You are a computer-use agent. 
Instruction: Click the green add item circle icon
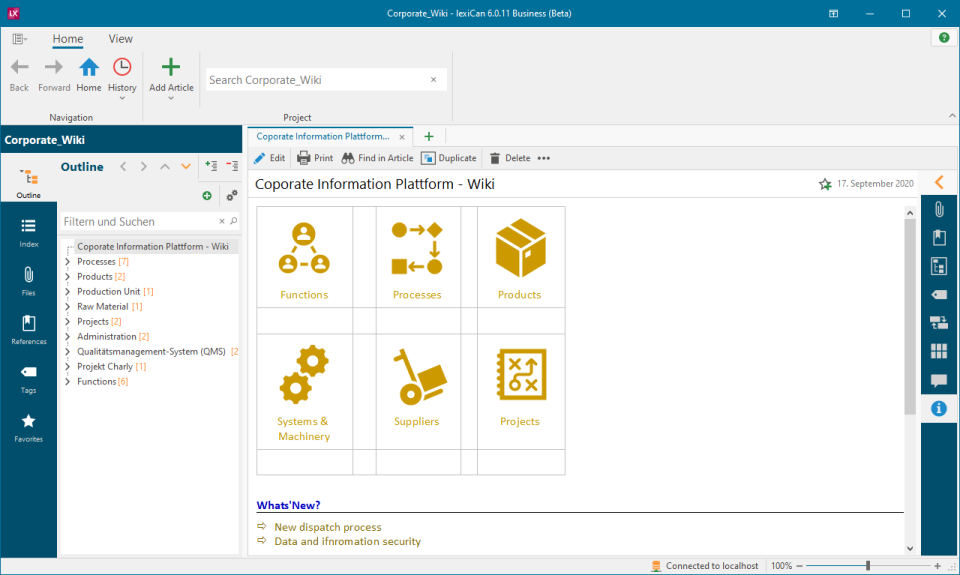[x=207, y=196]
